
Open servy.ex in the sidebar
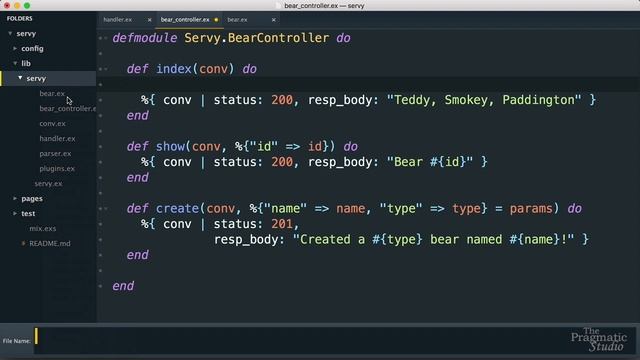point(48,184)
